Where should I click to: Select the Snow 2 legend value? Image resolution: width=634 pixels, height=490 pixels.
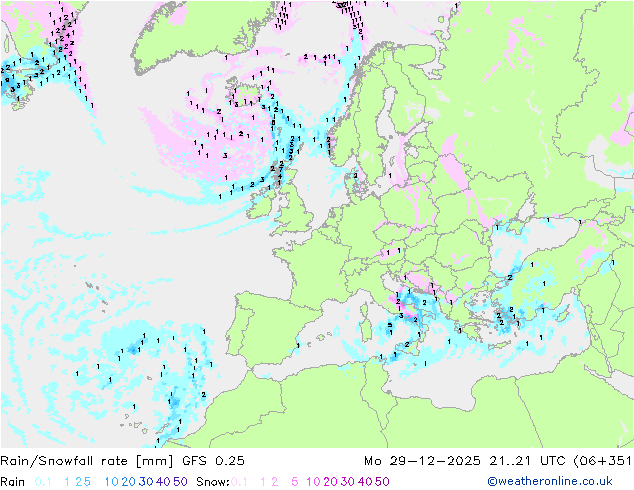[275, 482]
